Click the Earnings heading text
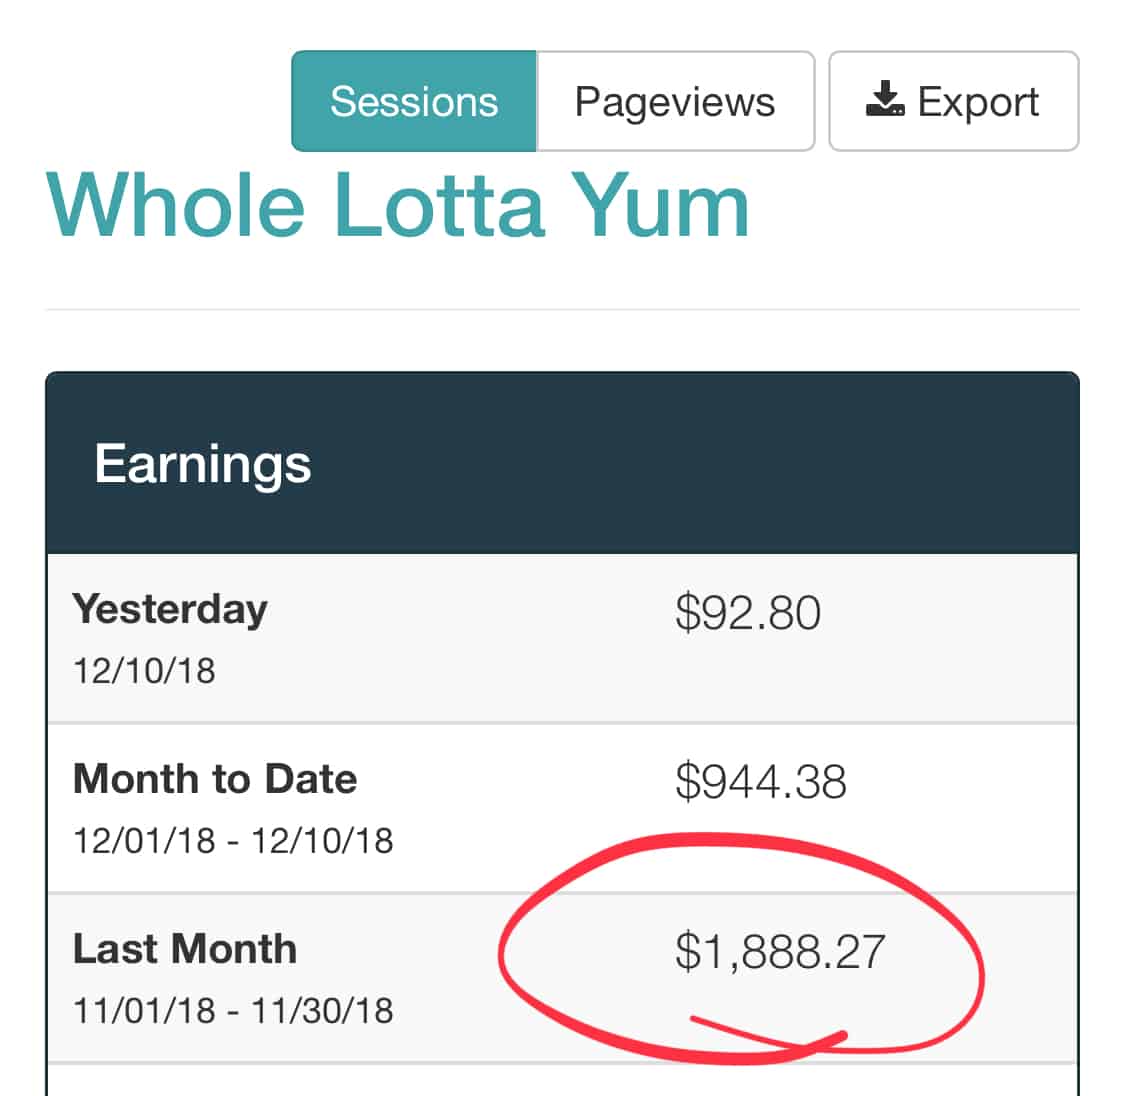This screenshot has width=1125, height=1096. click(202, 465)
